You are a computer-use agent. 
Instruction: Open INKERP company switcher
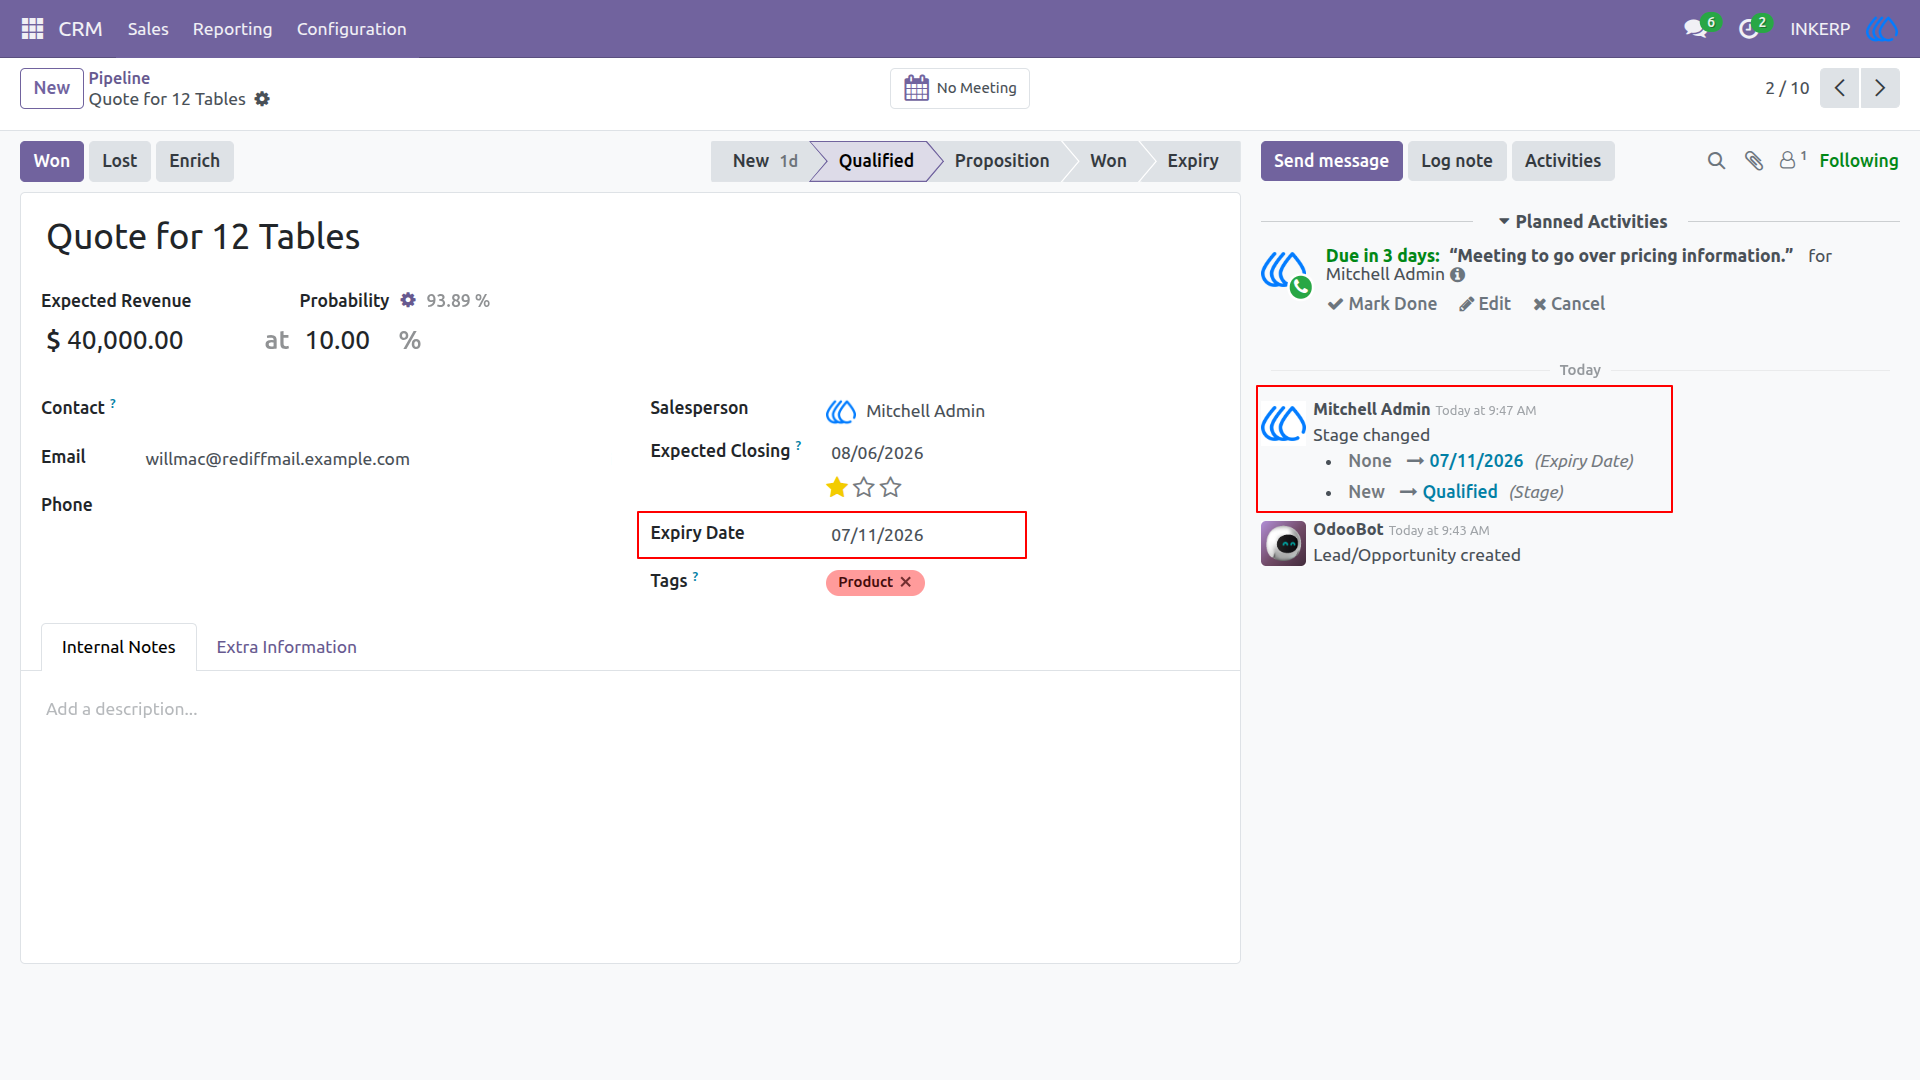(x=1820, y=29)
